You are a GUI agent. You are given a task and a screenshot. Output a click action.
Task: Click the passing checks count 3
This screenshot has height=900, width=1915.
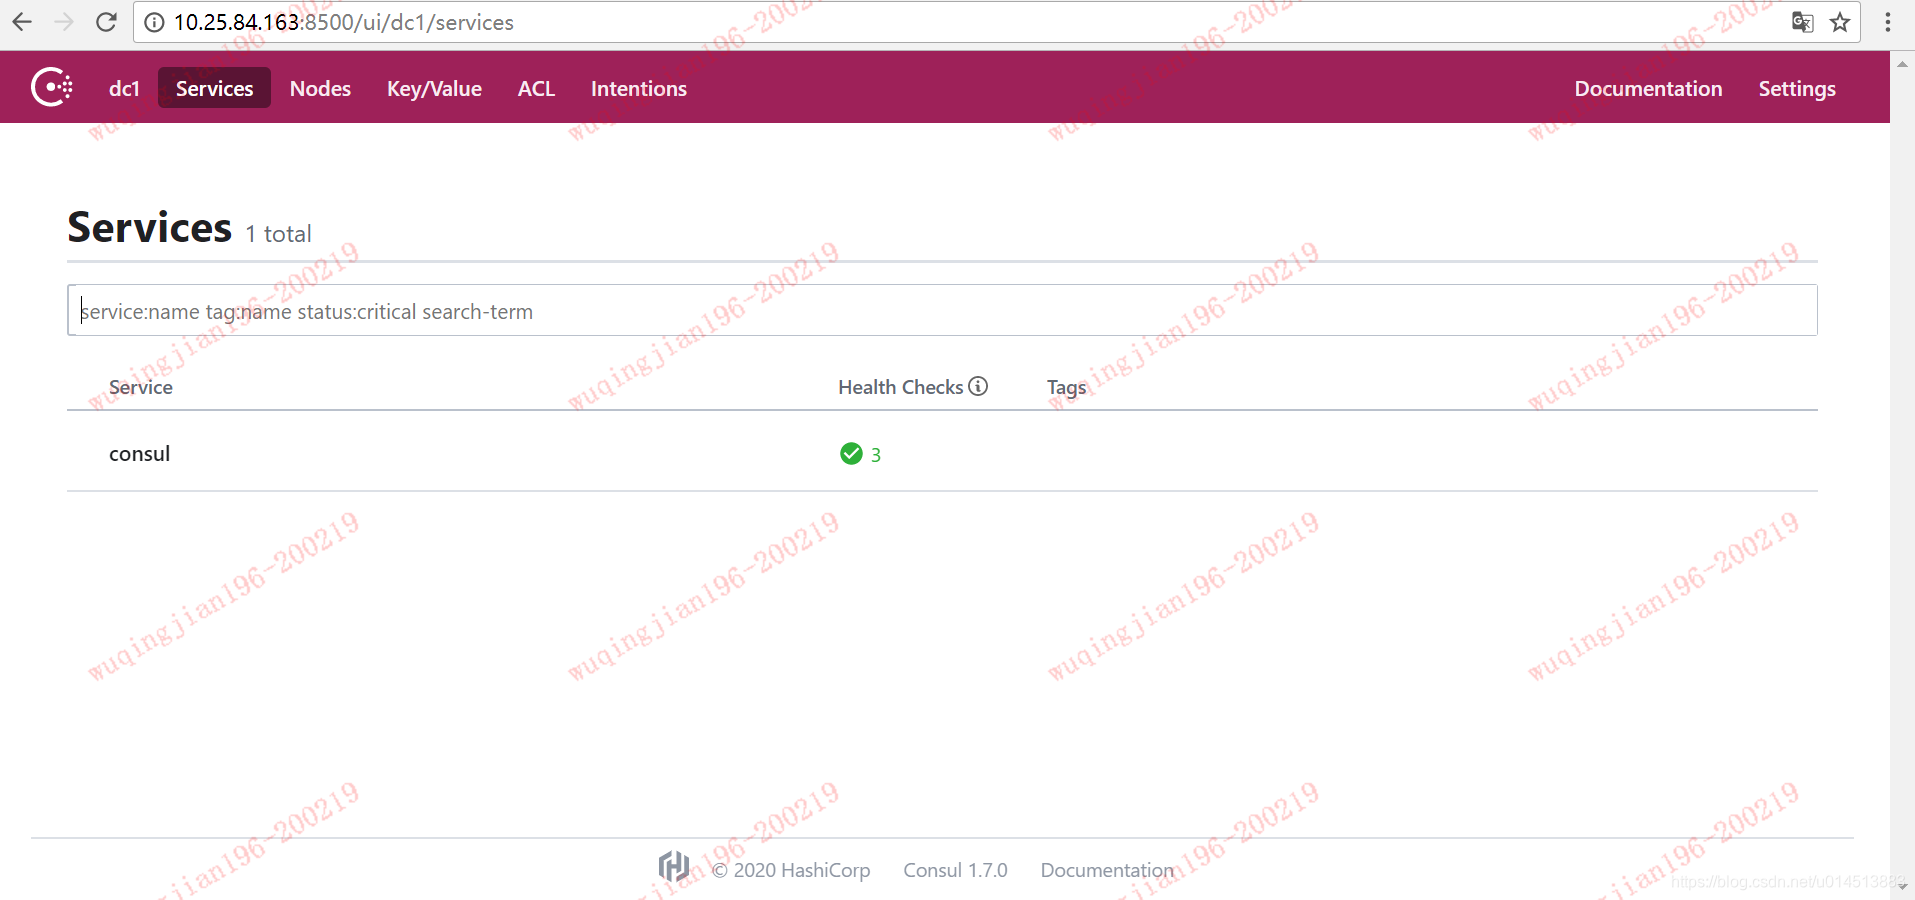pos(876,455)
